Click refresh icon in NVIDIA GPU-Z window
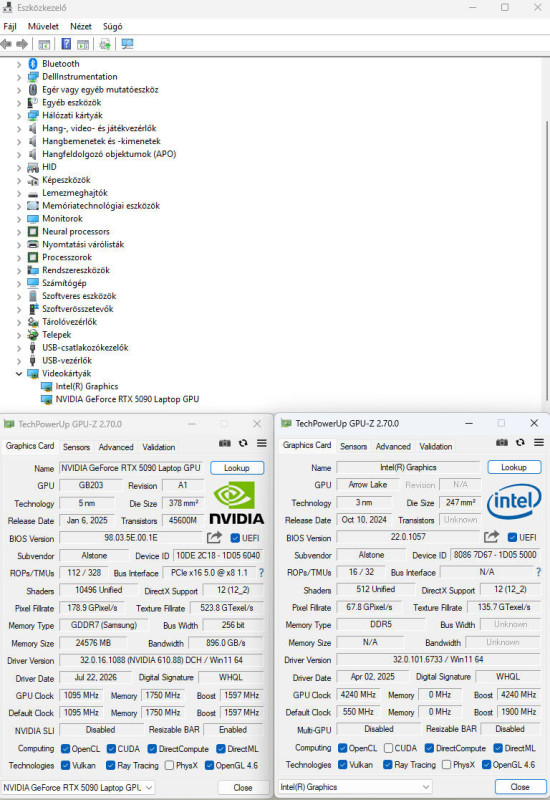 243,443
